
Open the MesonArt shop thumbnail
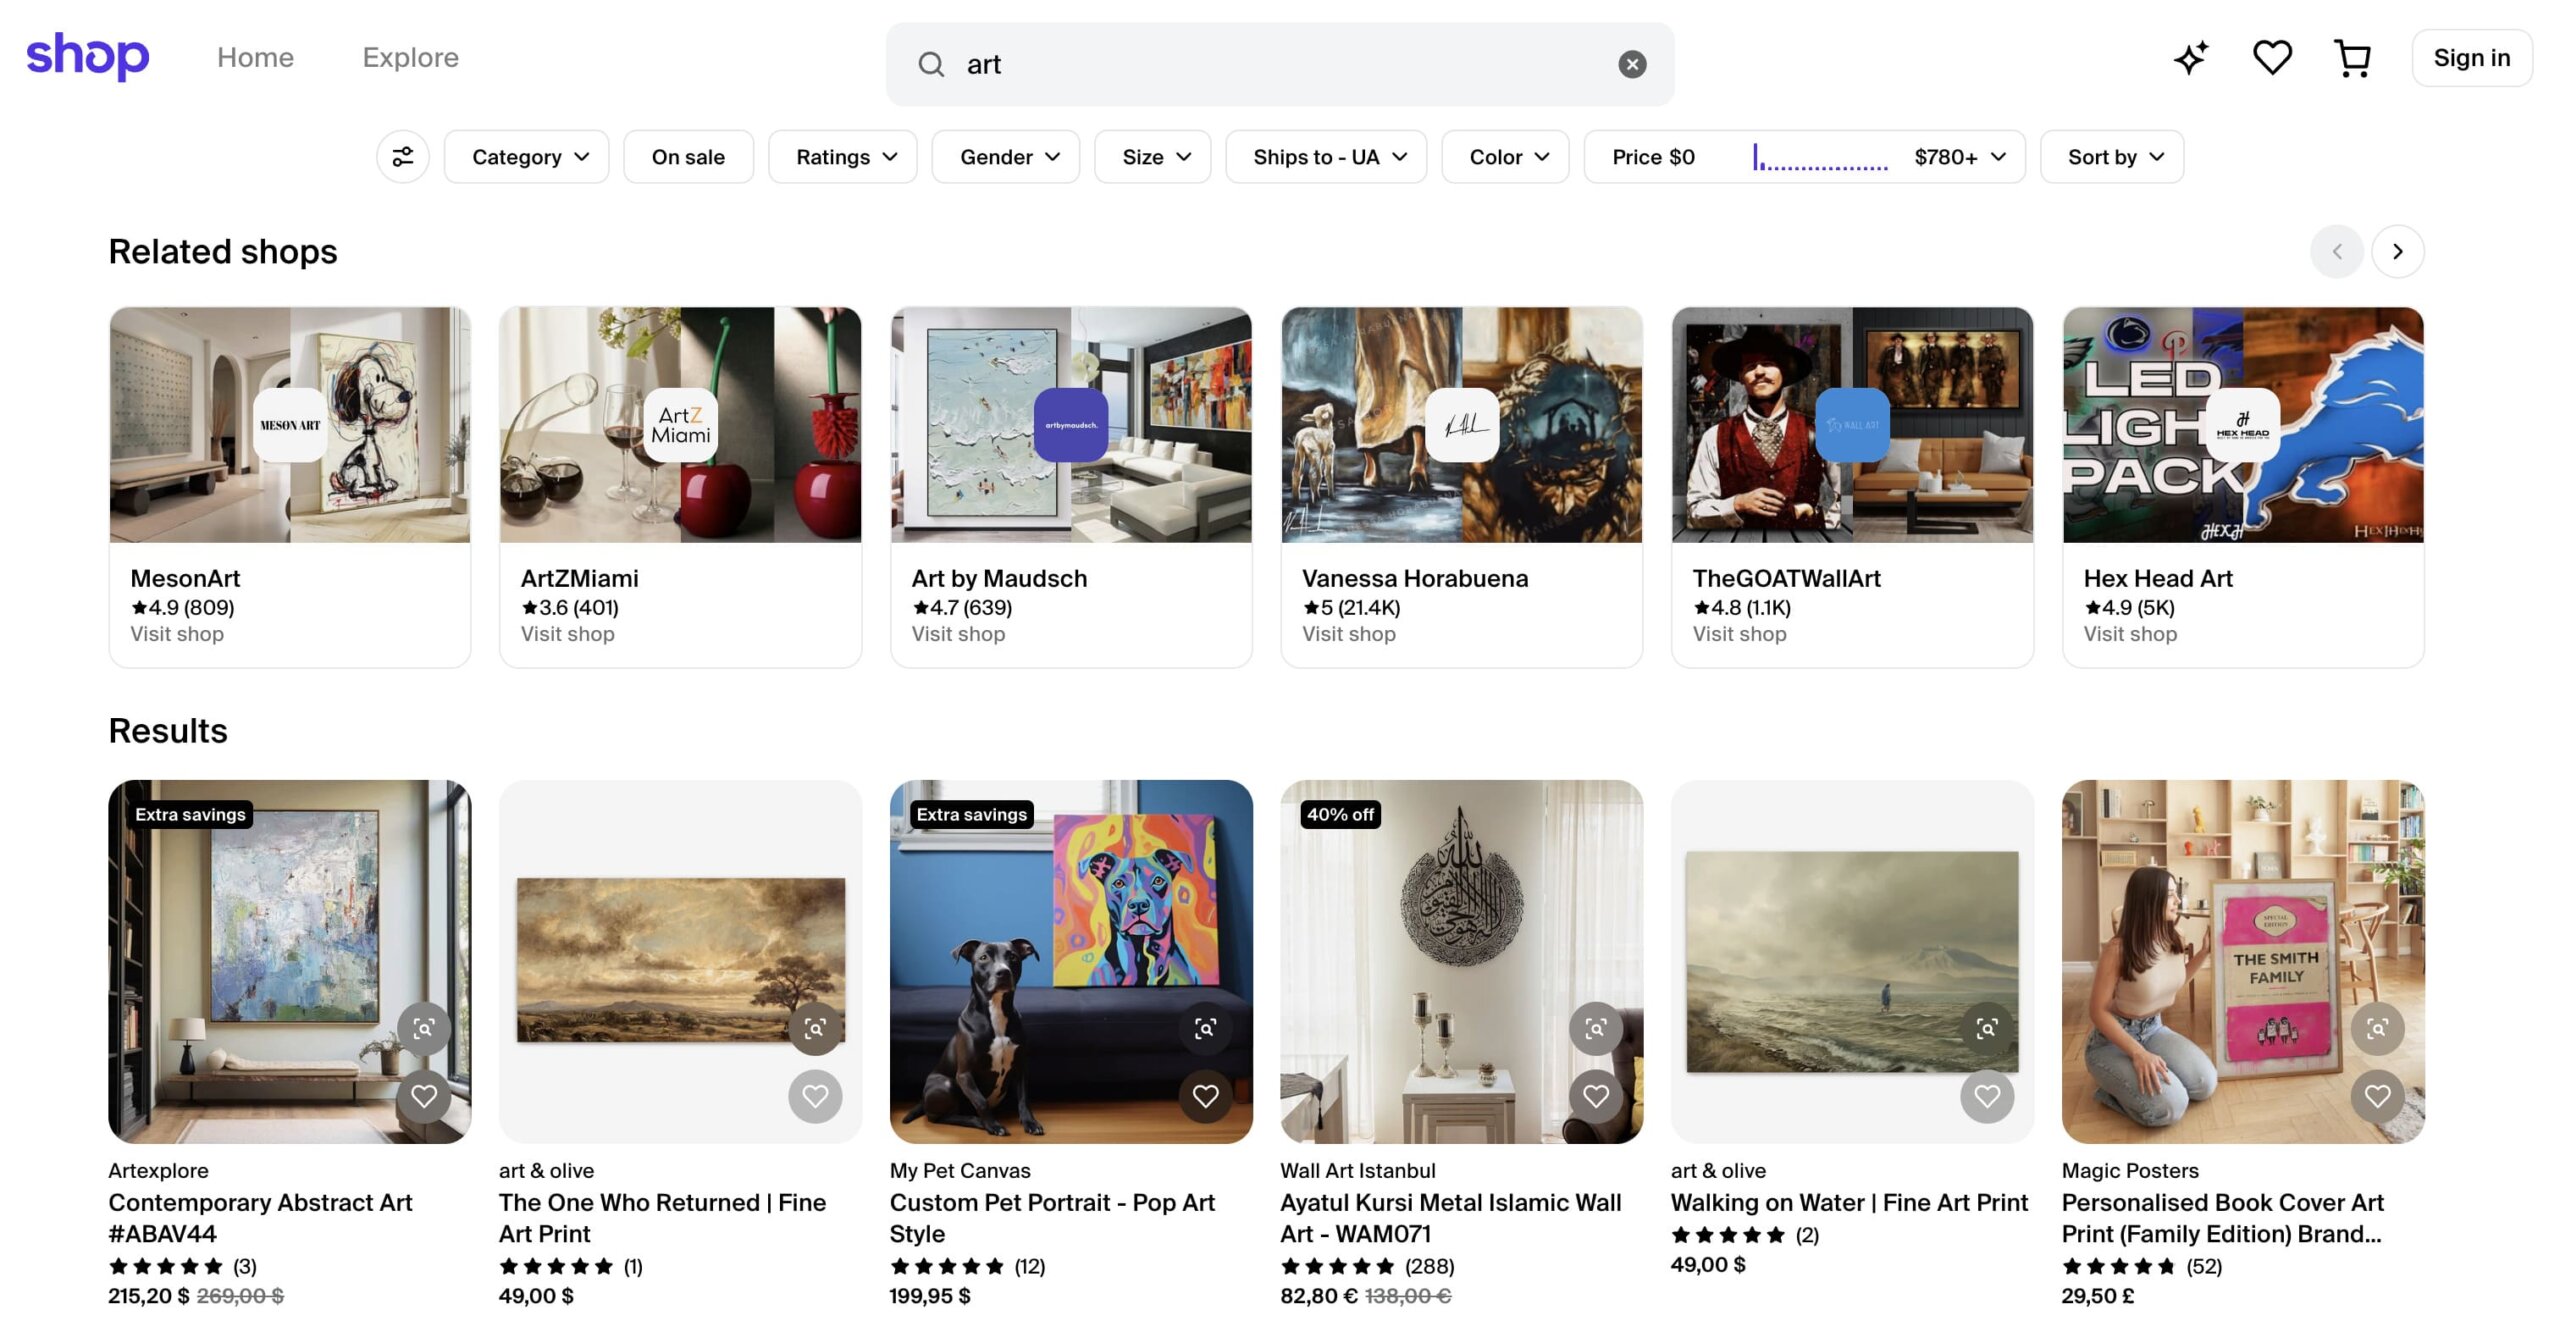point(290,425)
